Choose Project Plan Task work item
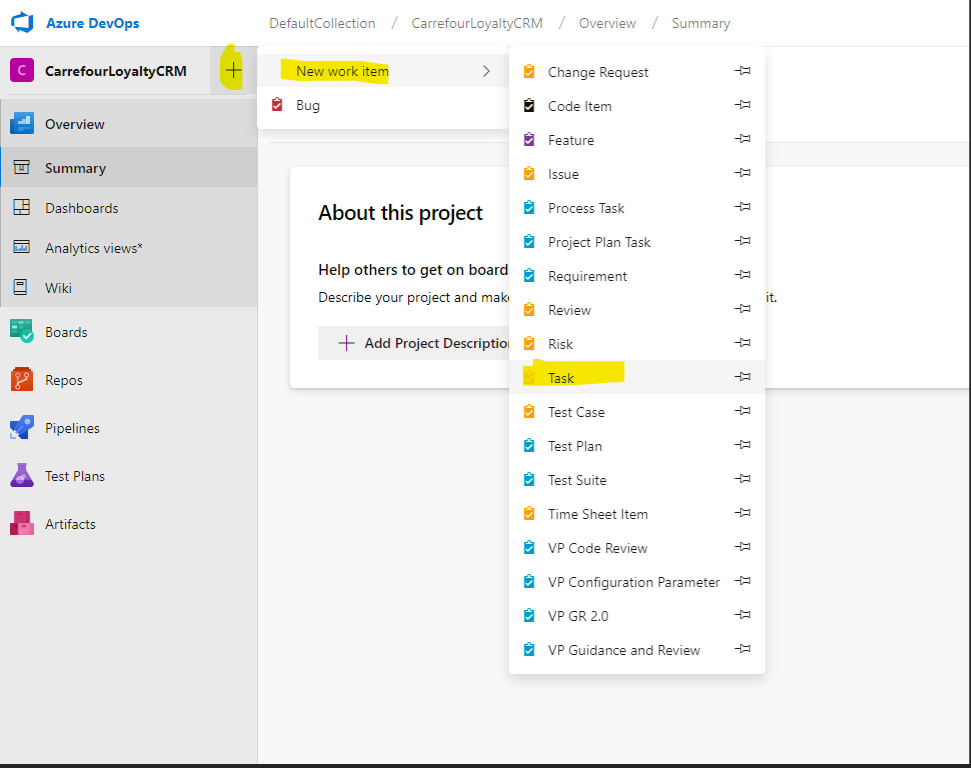The image size is (971, 768). tap(637, 242)
